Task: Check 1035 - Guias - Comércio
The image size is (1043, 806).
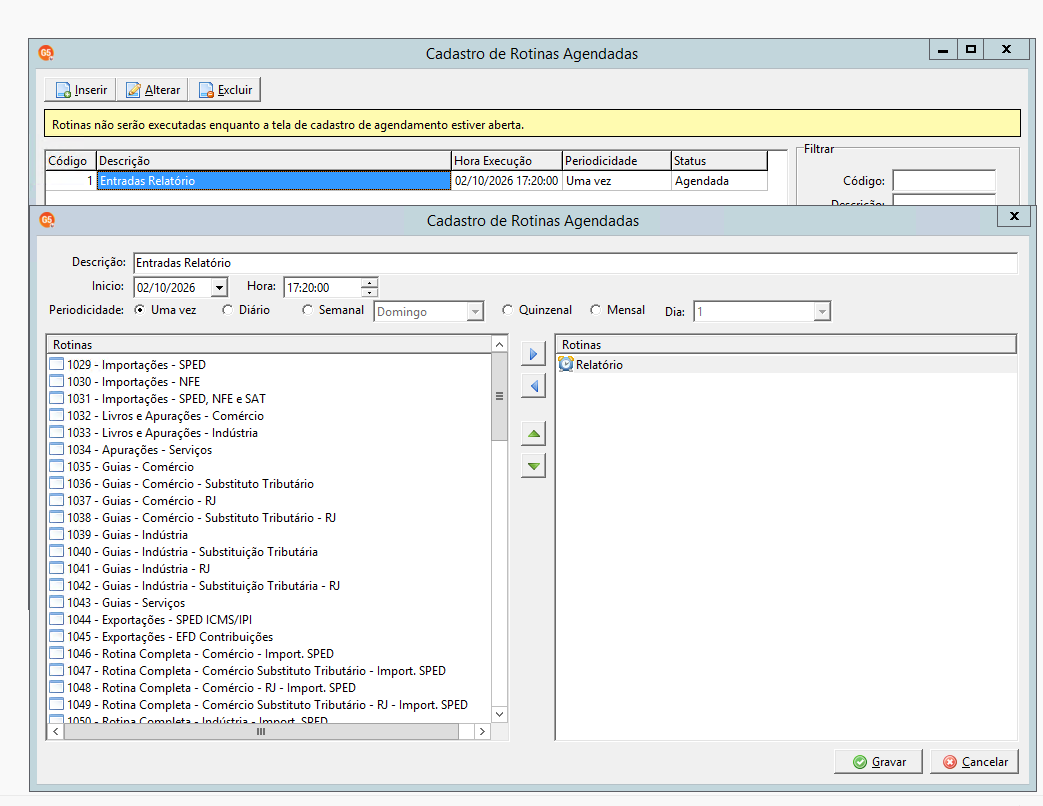Action: [57, 467]
